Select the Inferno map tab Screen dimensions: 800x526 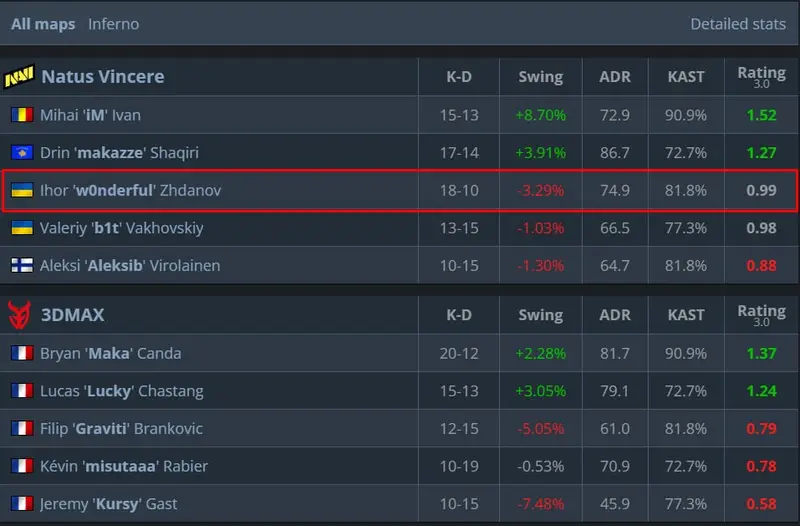113,24
